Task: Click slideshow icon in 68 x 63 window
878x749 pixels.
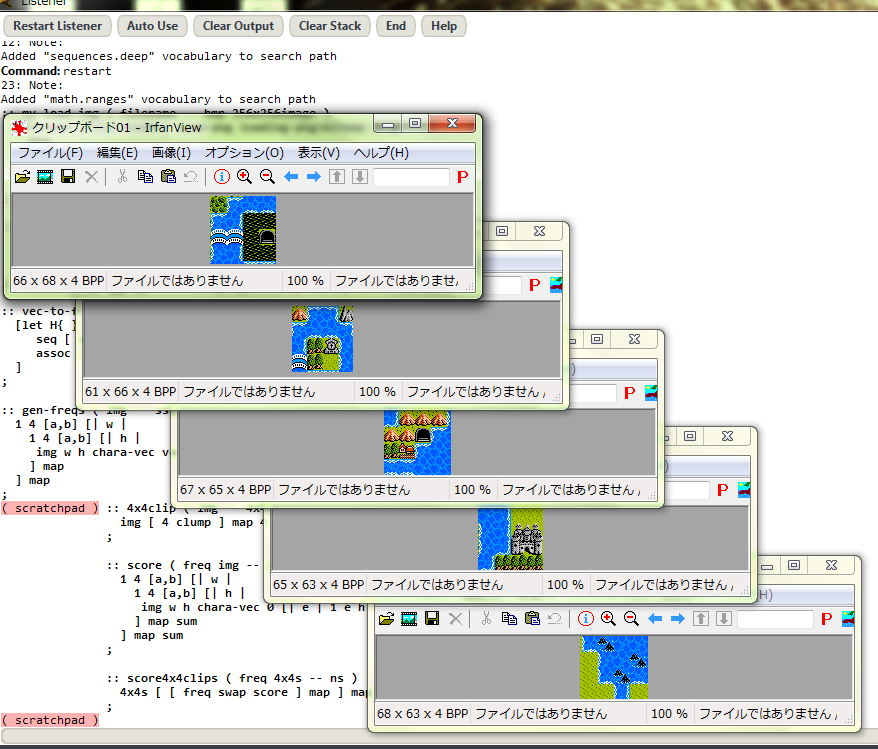Action: 409,619
